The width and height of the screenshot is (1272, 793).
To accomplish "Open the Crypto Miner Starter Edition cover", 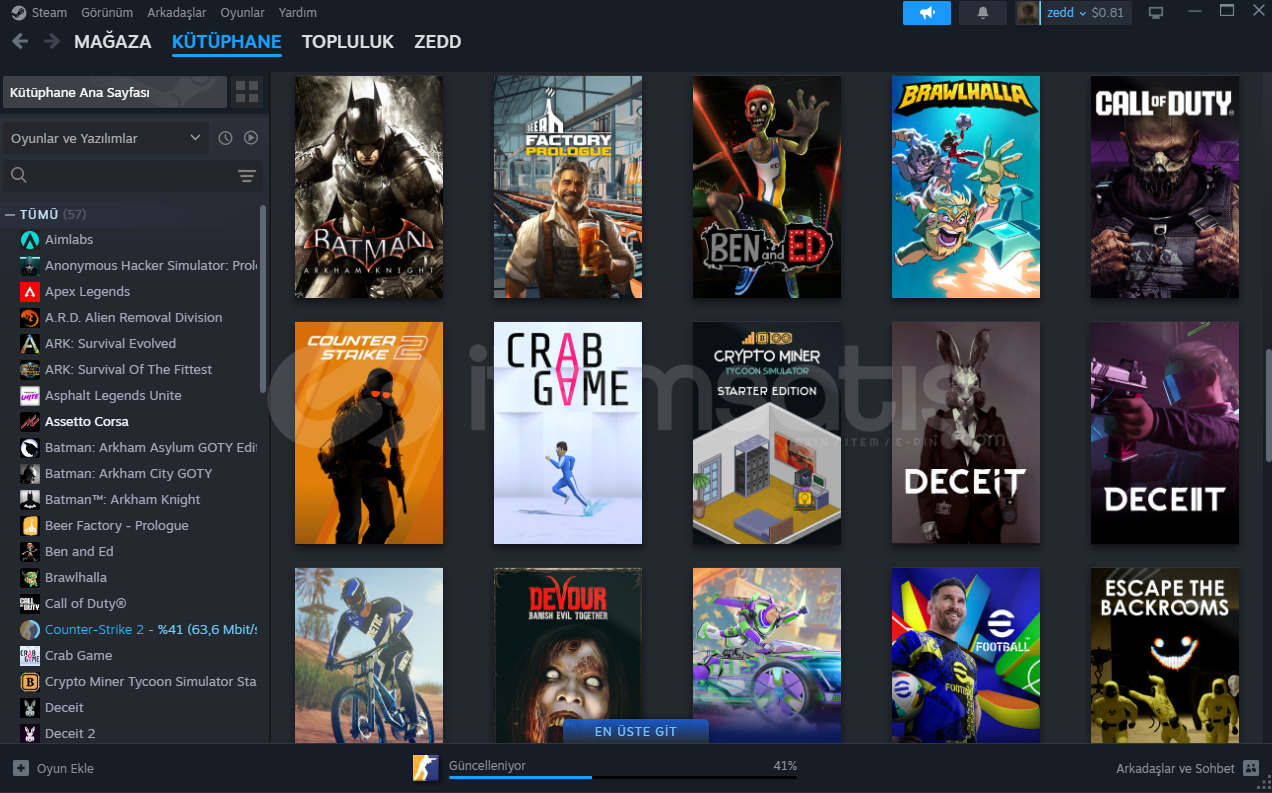I will point(767,433).
